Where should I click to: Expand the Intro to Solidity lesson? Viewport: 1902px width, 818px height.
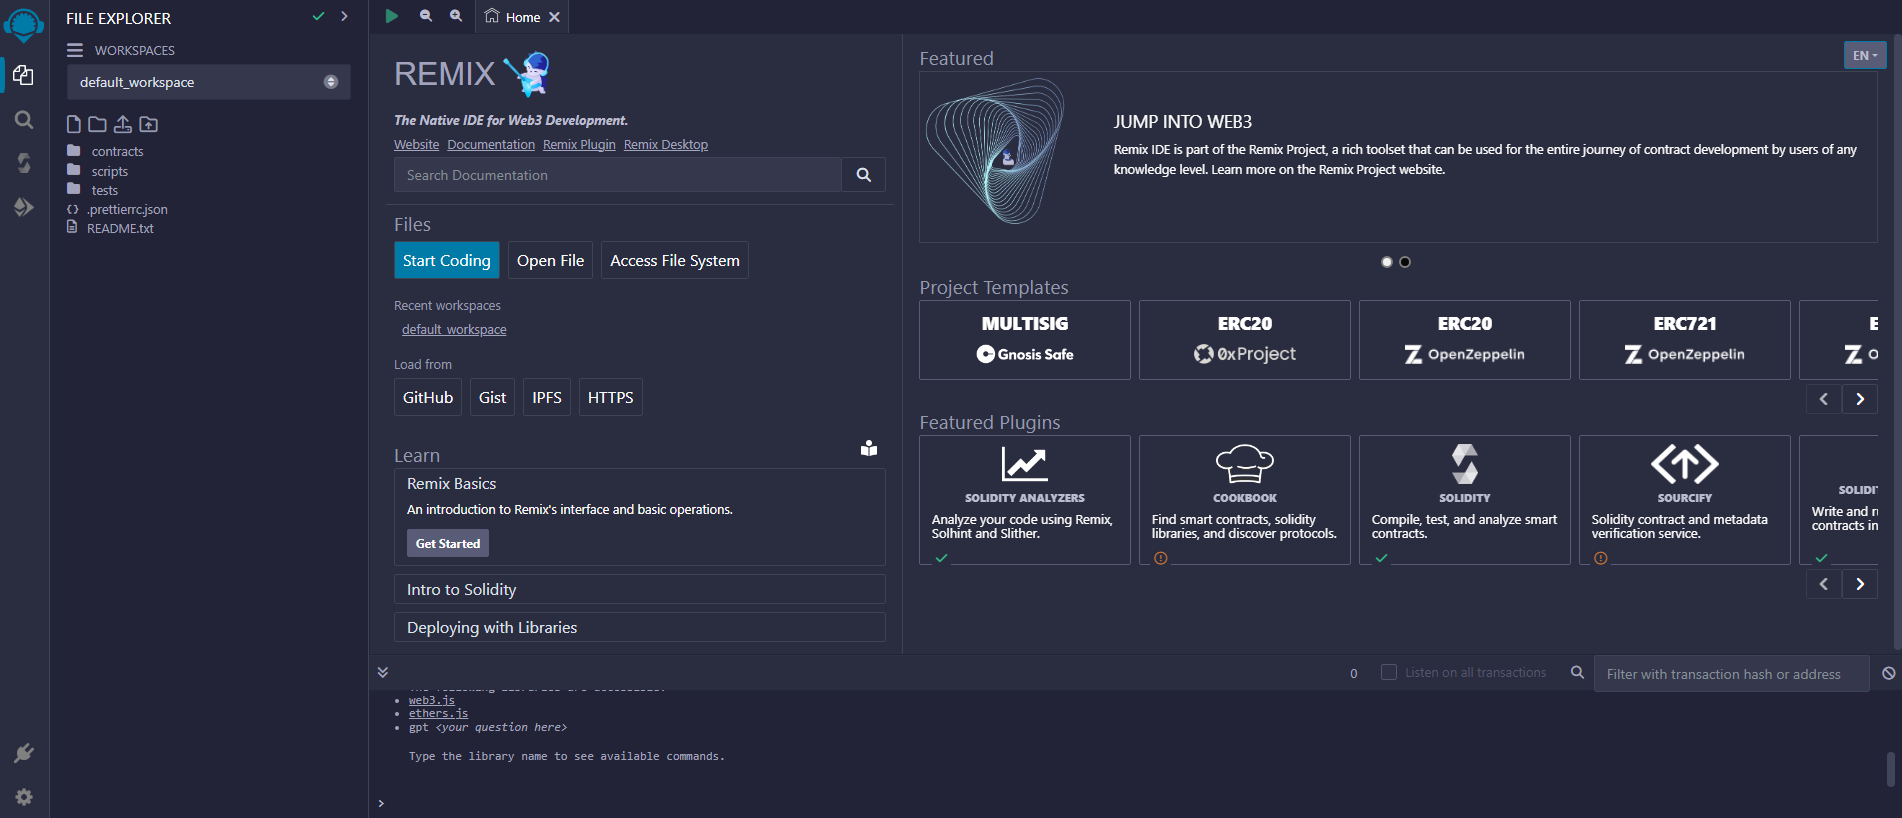pos(640,589)
